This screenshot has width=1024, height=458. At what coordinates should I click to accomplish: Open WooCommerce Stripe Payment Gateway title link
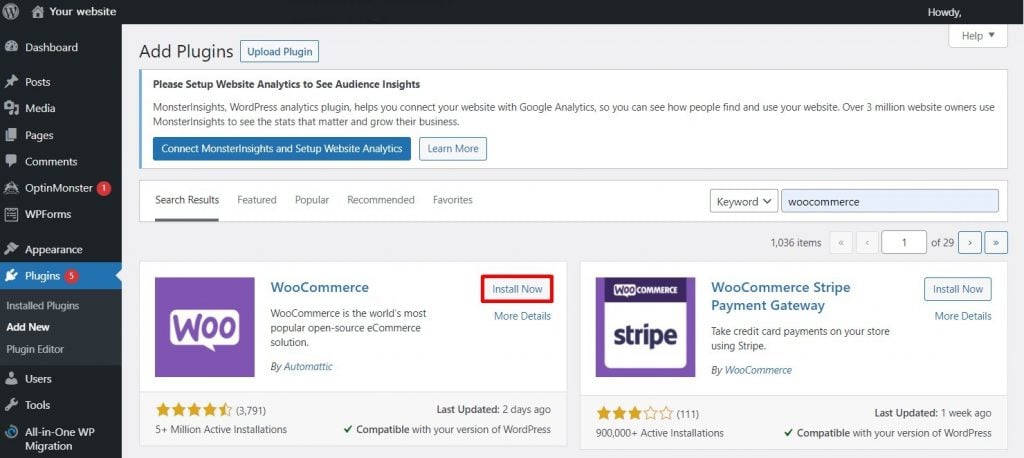click(x=780, y=297)
